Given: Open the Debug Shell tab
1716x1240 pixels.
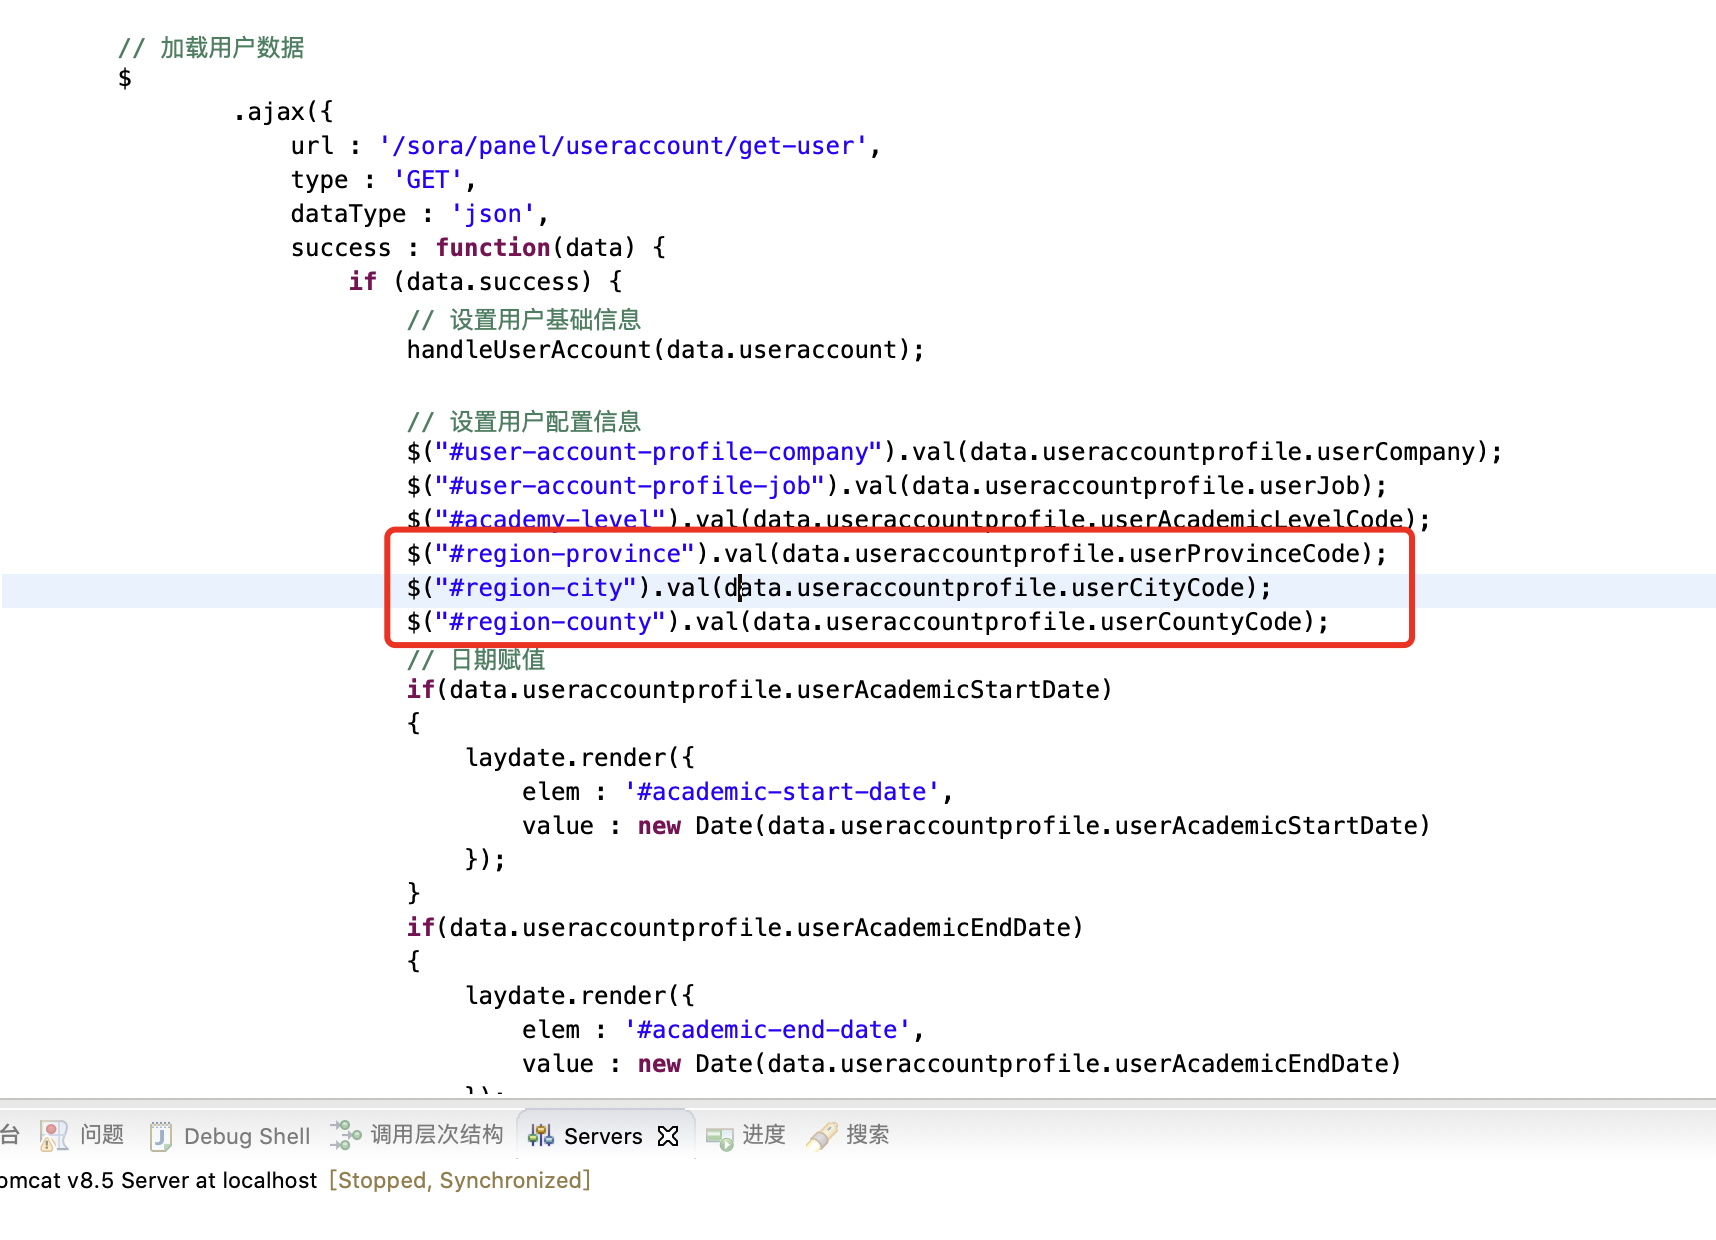Looking at the screenshot, I should click(246, 1136).
